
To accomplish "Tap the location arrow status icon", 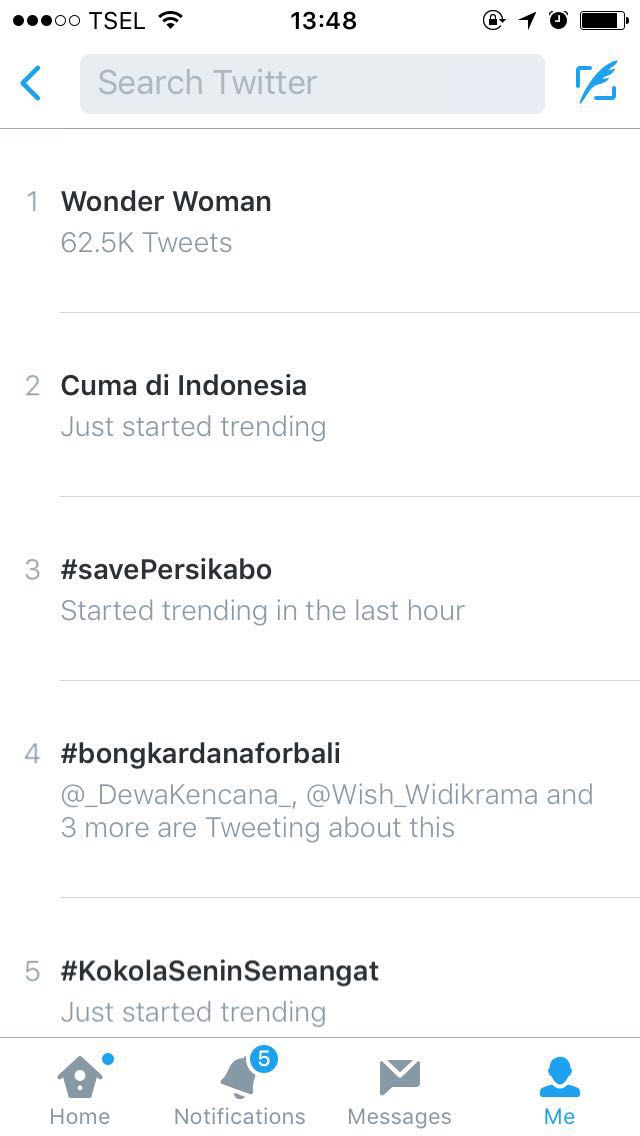I will pos(527,21).
